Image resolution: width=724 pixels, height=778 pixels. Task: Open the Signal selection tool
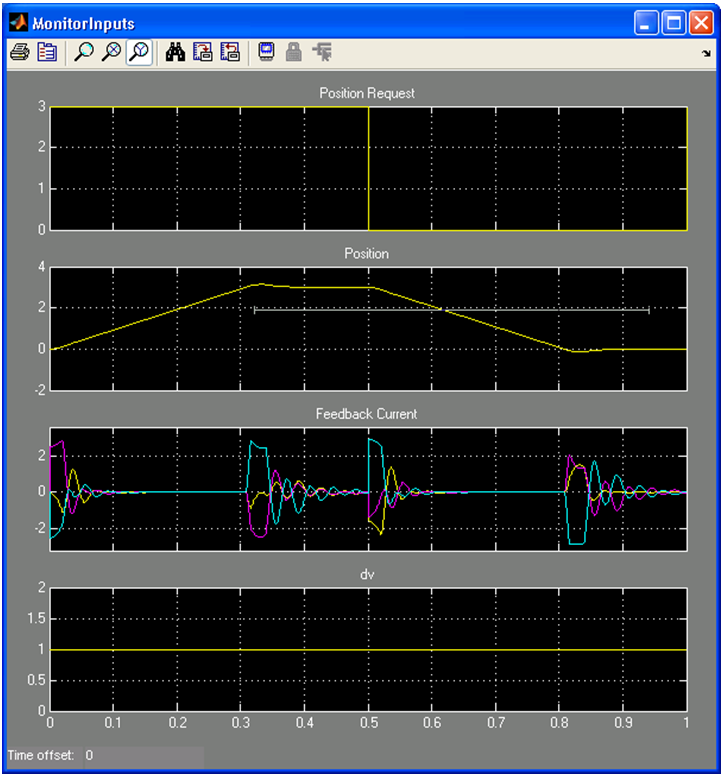322,52
